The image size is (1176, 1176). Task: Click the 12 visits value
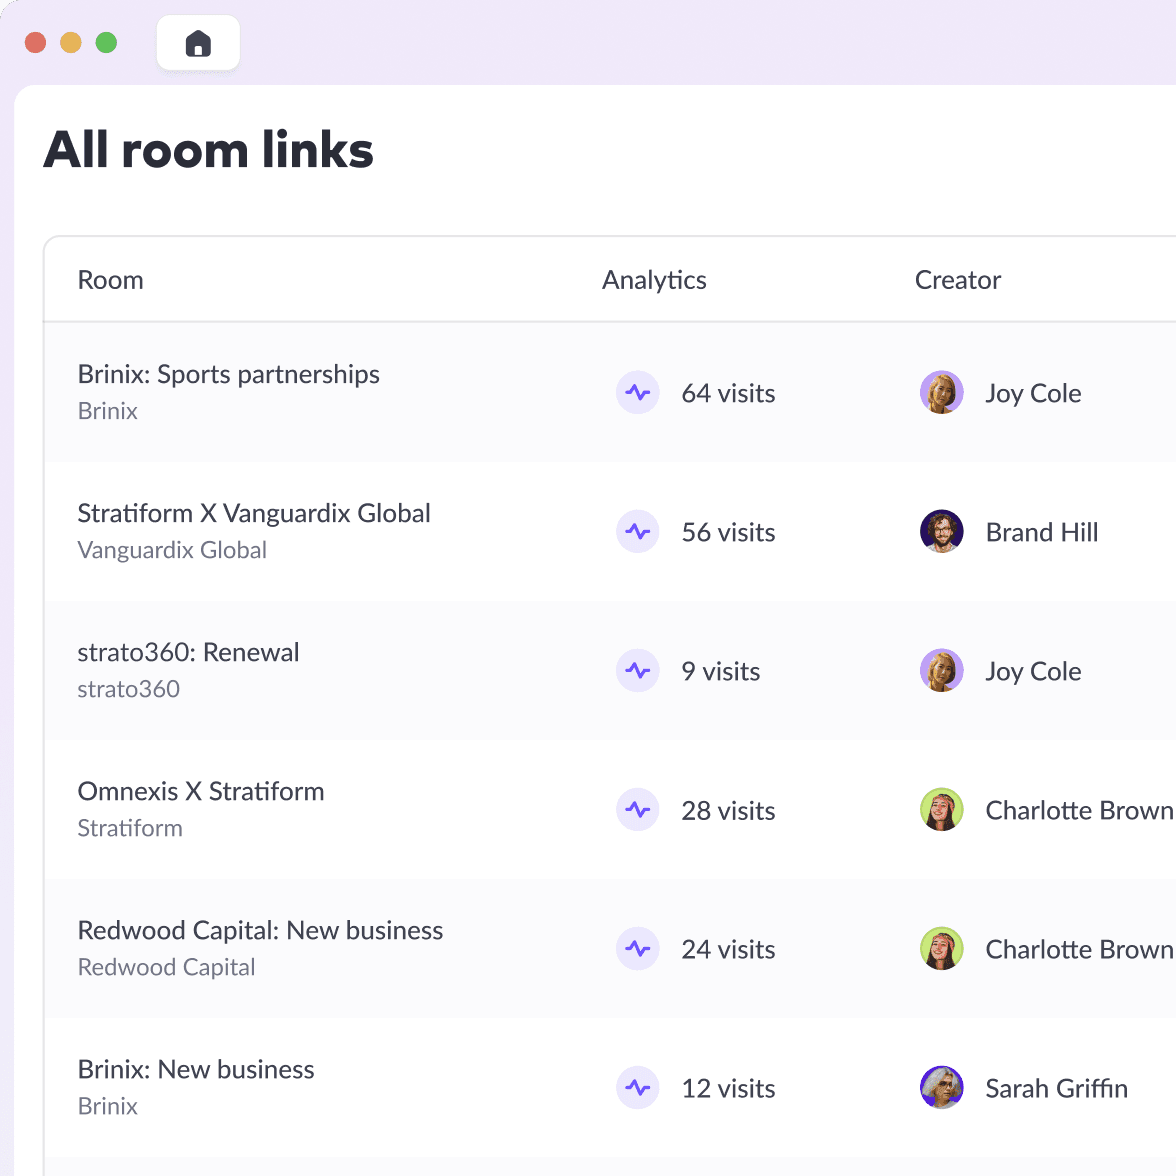[x=728, y=1088]
